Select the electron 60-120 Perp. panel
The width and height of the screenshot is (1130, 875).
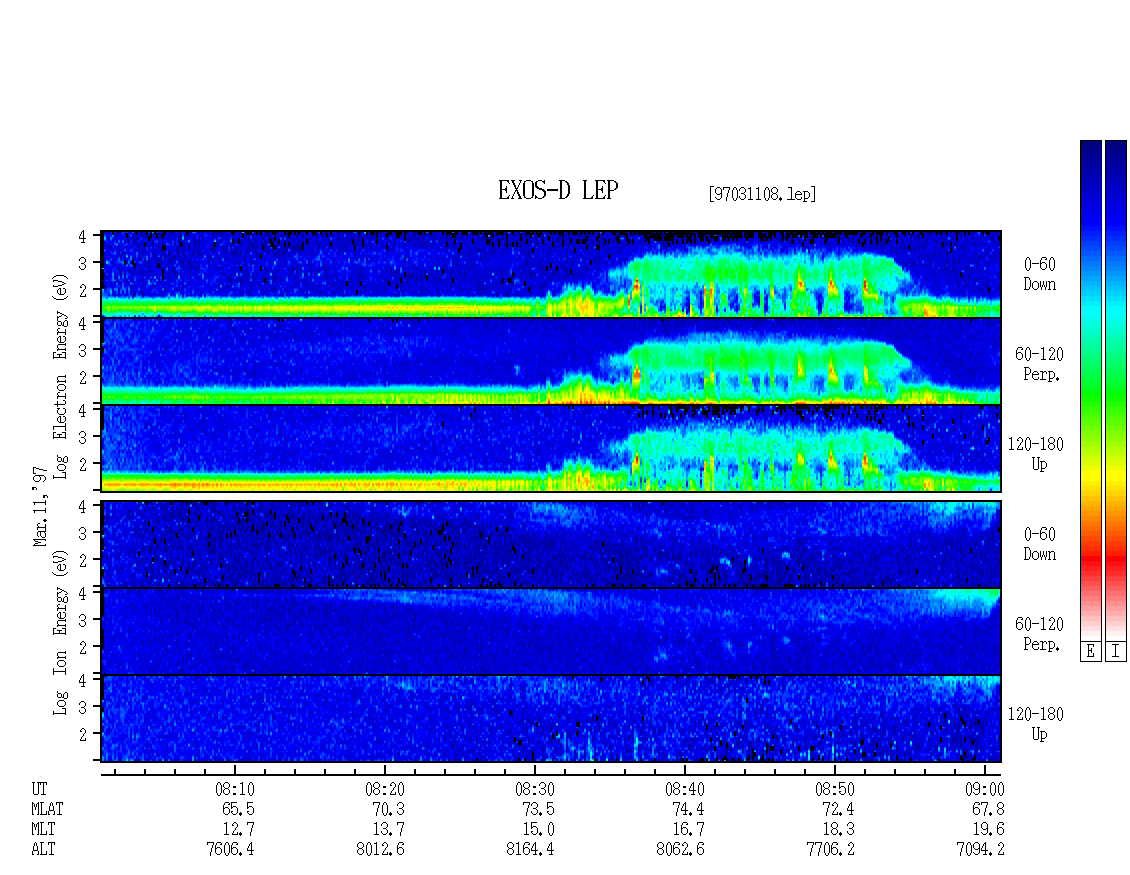point(551,361)
